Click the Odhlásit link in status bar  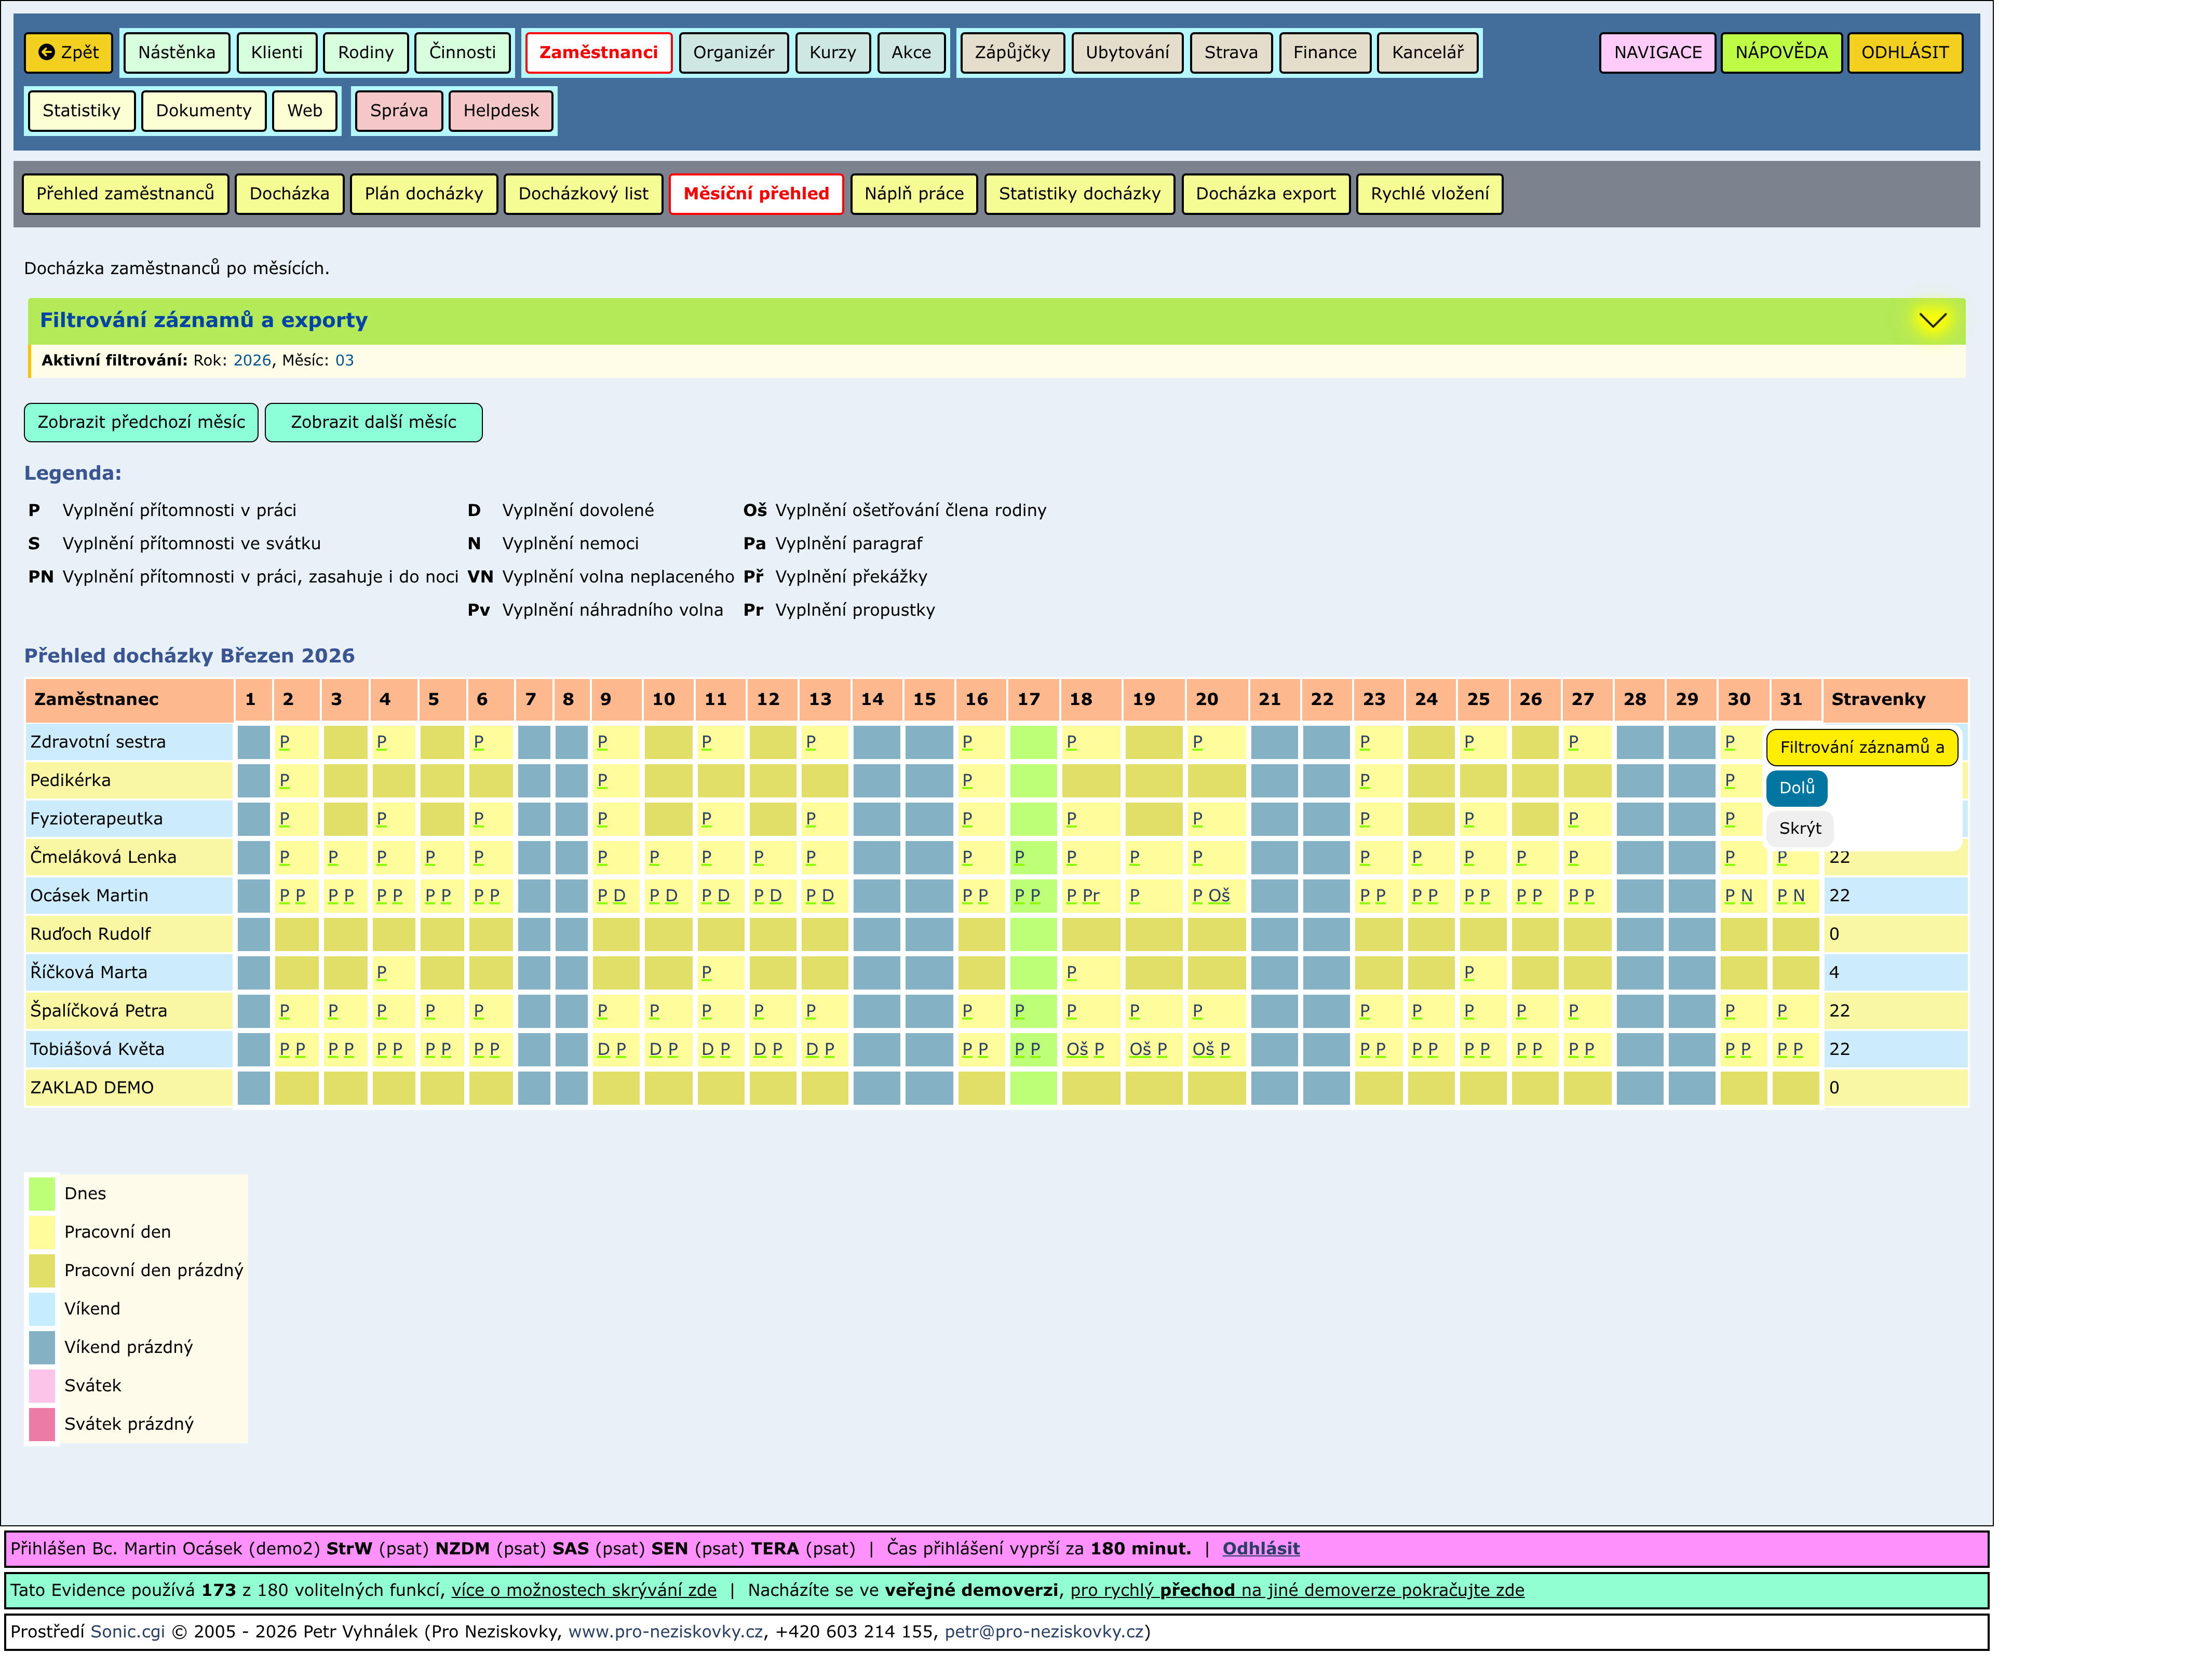coord(1260,1548)
